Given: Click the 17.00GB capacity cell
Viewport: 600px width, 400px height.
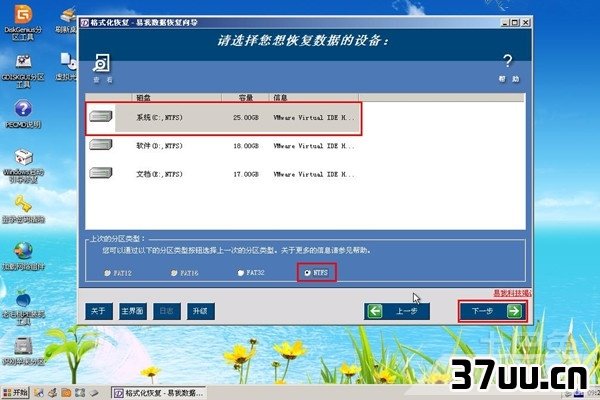Looking at the screenshot, I should coord(246,174).
